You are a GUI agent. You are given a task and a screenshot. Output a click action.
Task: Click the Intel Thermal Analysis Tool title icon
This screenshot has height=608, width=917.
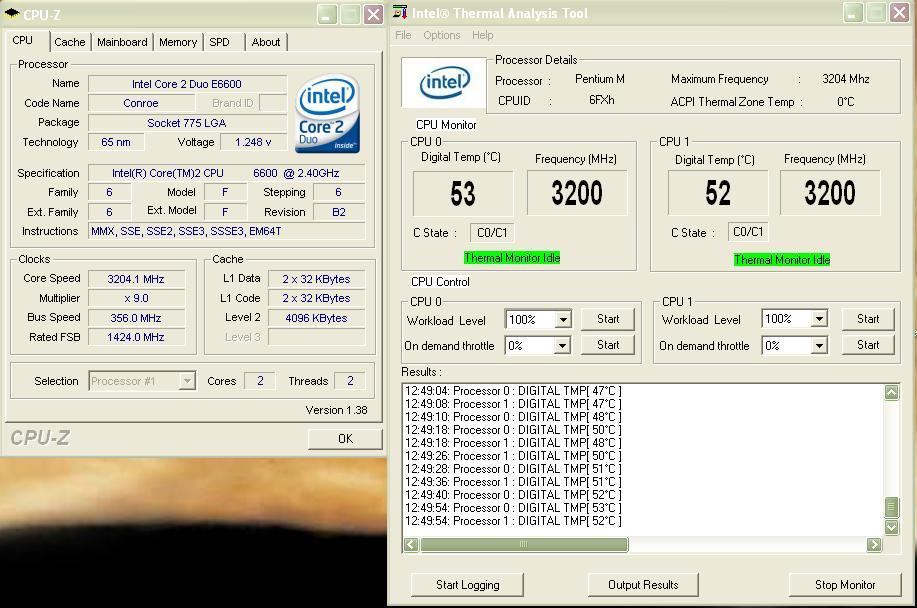click(400, 12)
